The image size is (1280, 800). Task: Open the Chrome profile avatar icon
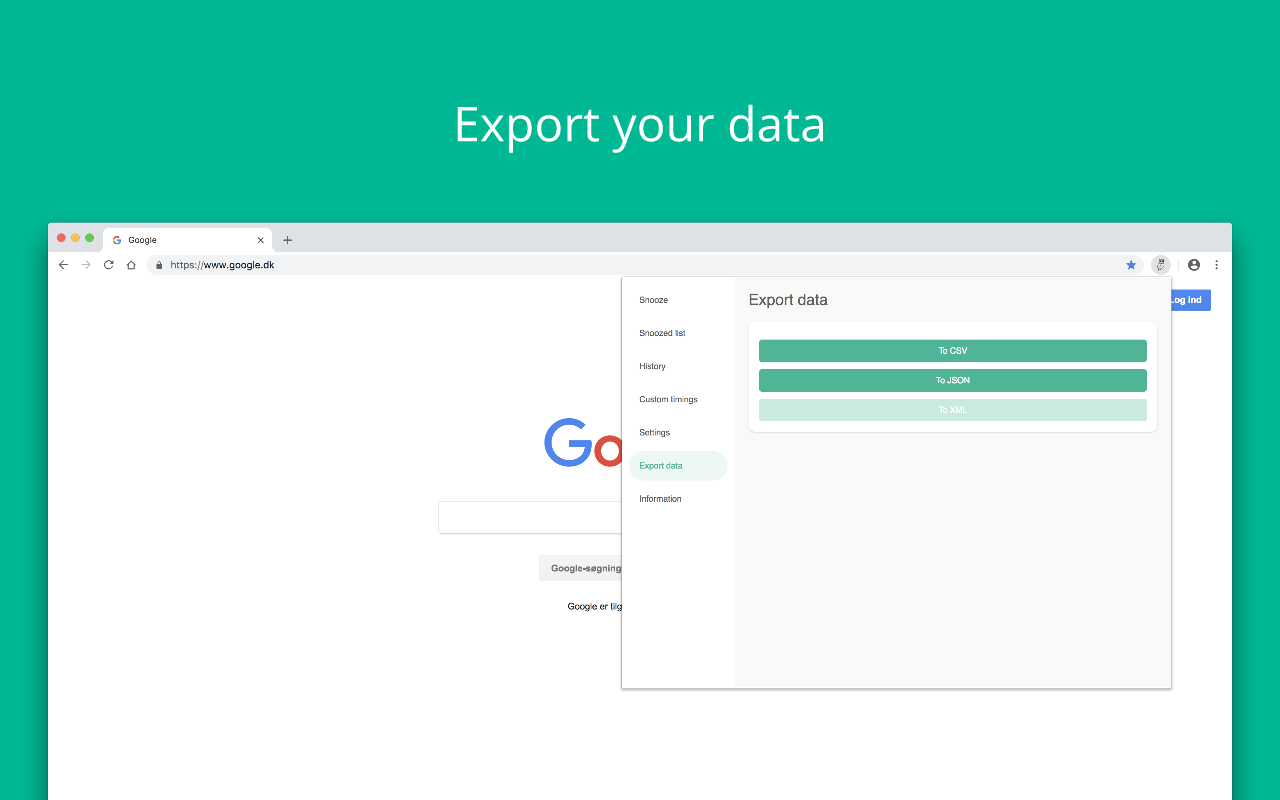[x=1193, y=265]
